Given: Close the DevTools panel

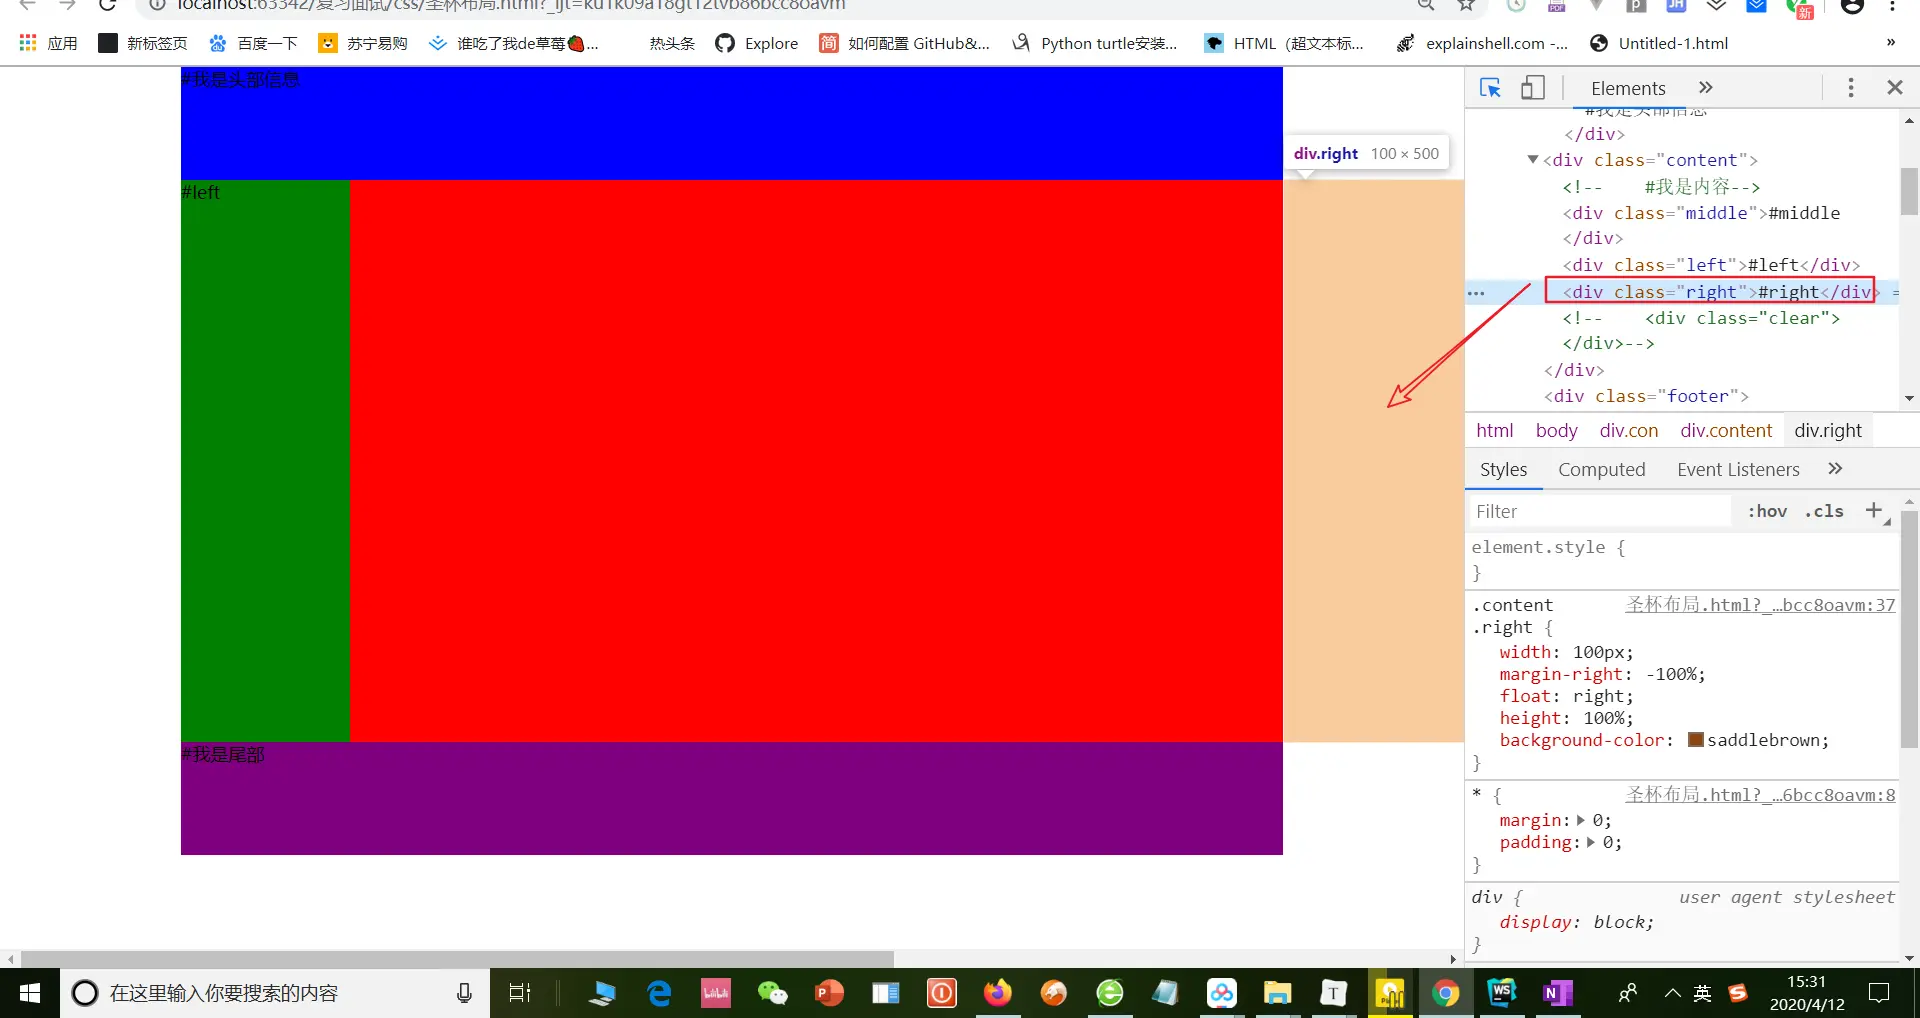Looking at the screenshot, I should pos(1895,88).
